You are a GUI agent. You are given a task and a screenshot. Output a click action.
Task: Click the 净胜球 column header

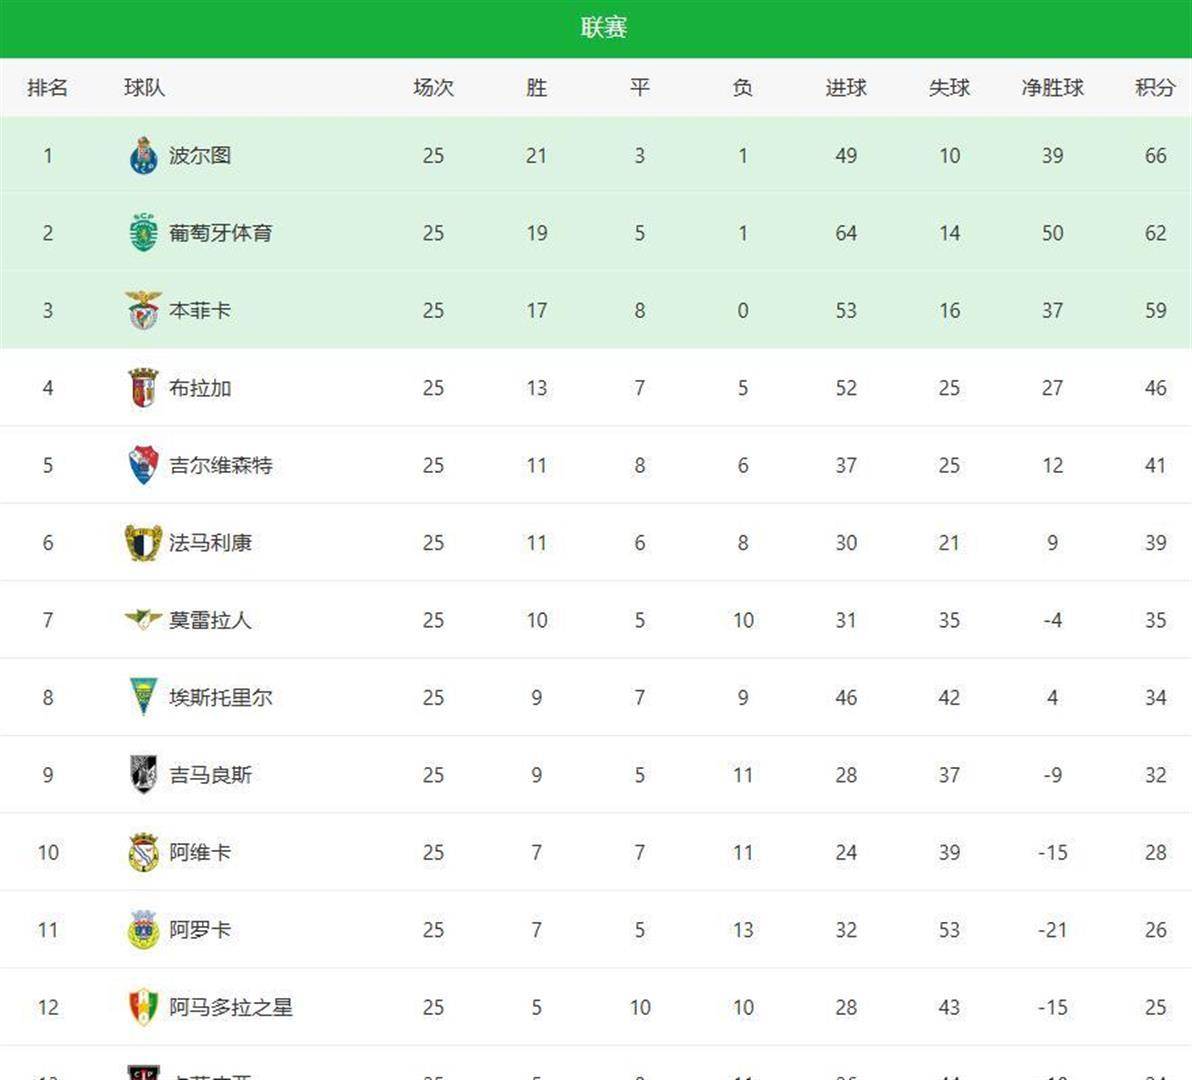(x=1052, y=88)
